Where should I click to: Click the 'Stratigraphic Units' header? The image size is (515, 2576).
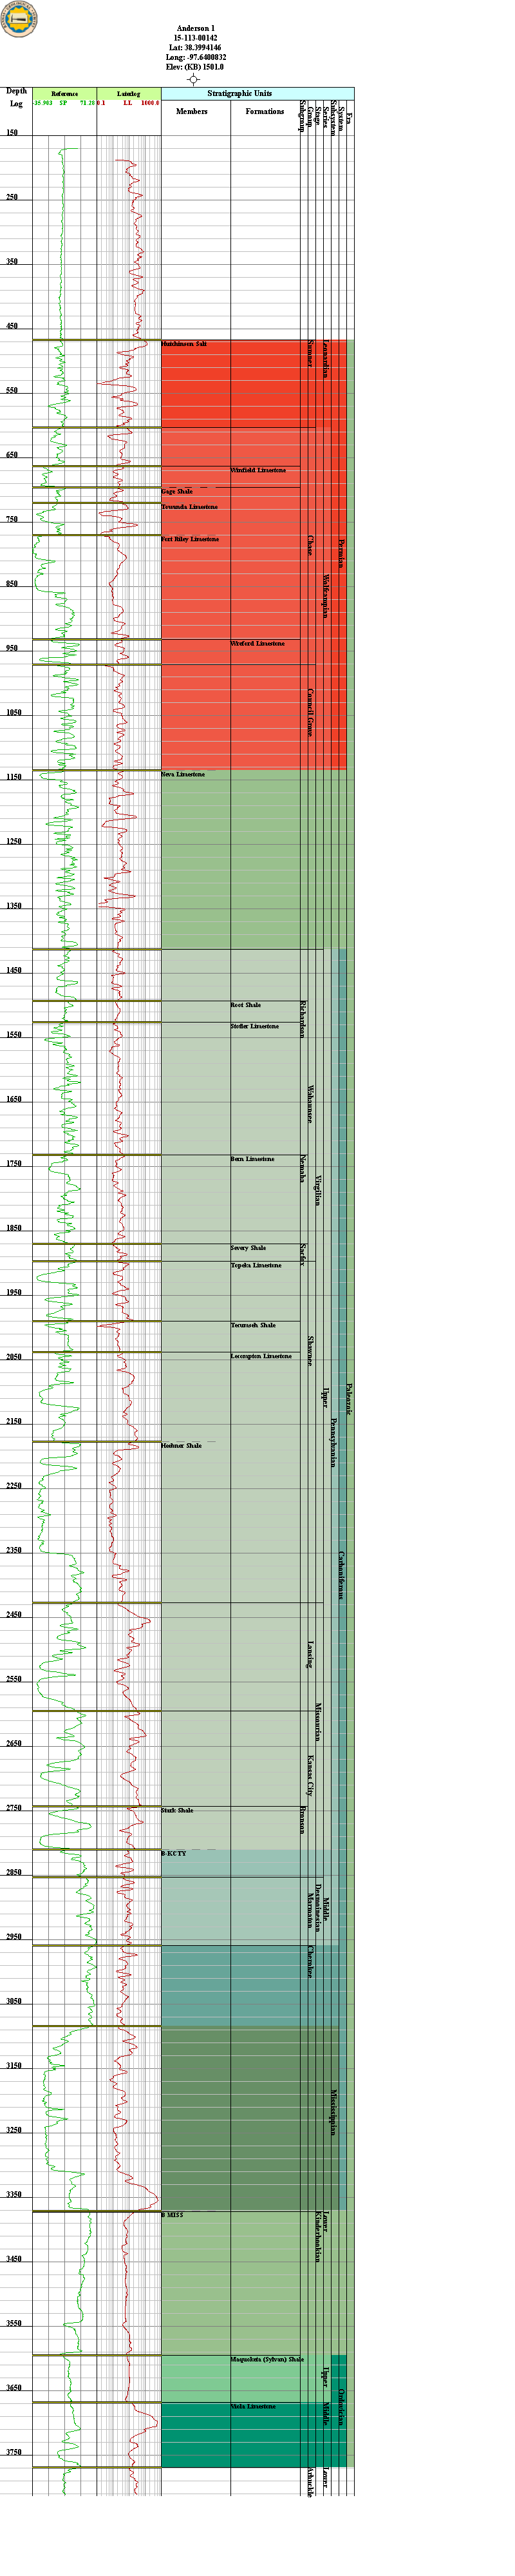(x=239, y=94)
